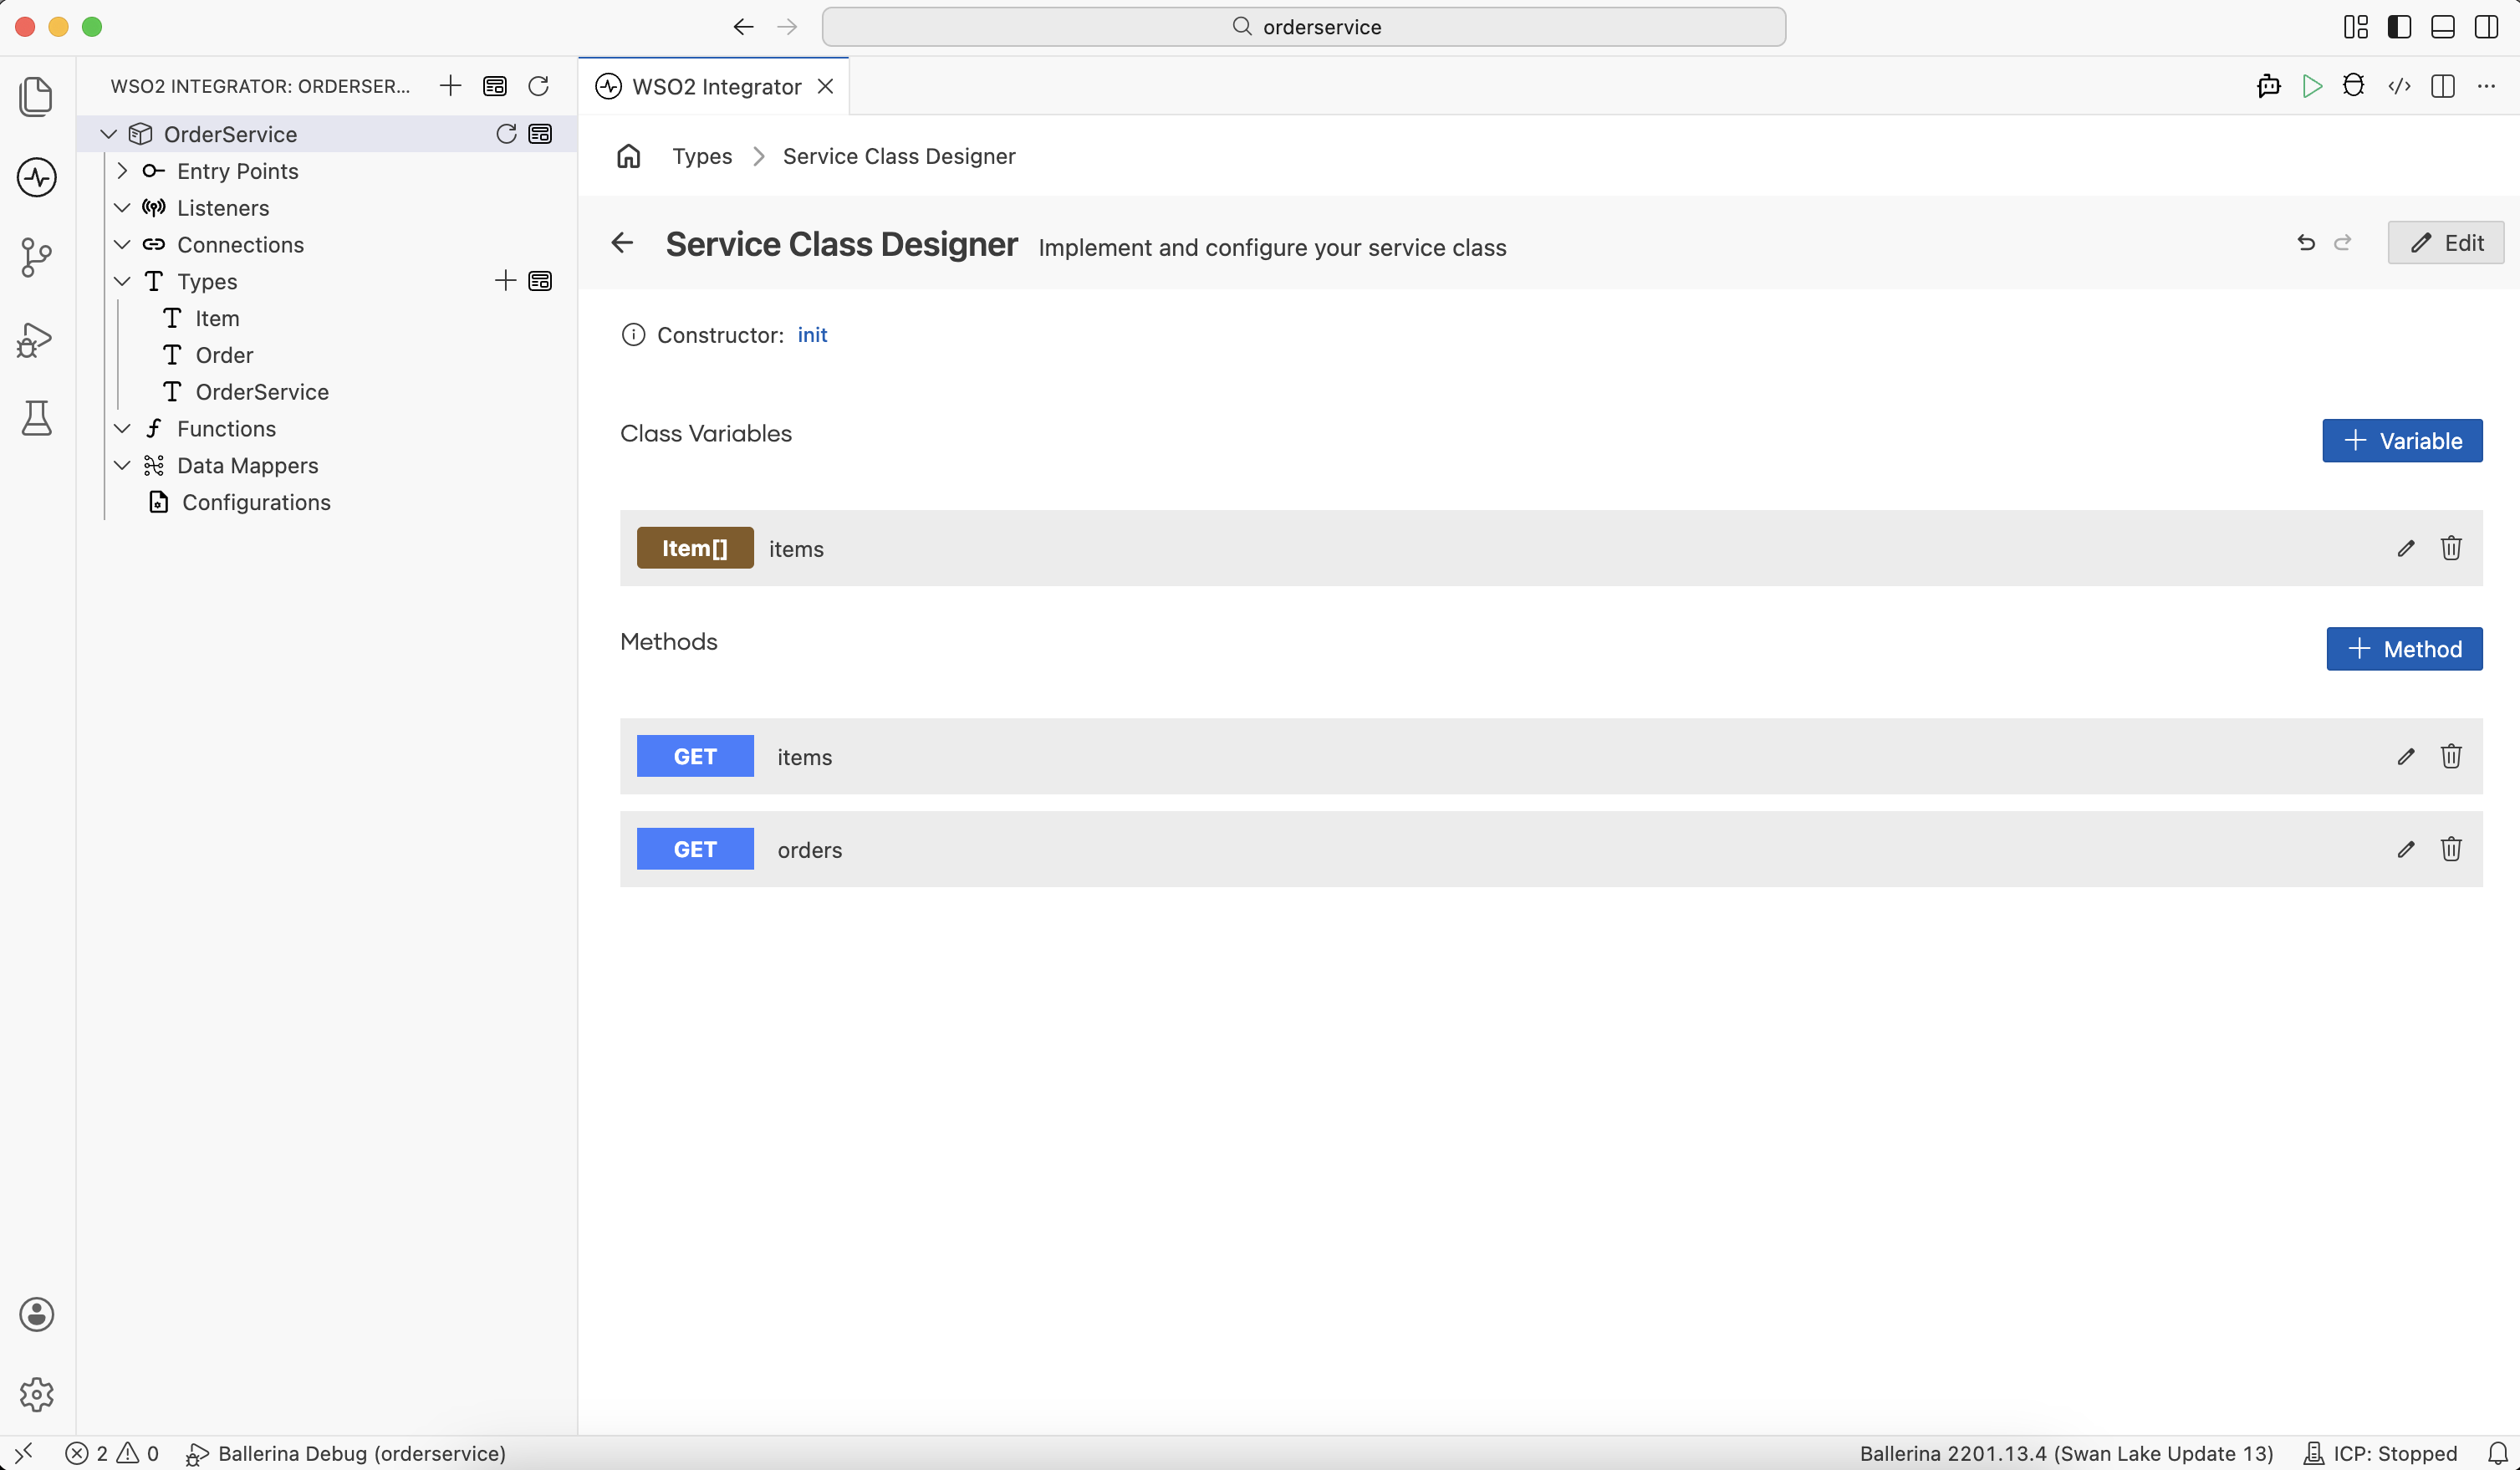Image resolution: width=2520 pixels, height=1470 pixels.
Task: Open the Item type
Action: pos(217,318)
